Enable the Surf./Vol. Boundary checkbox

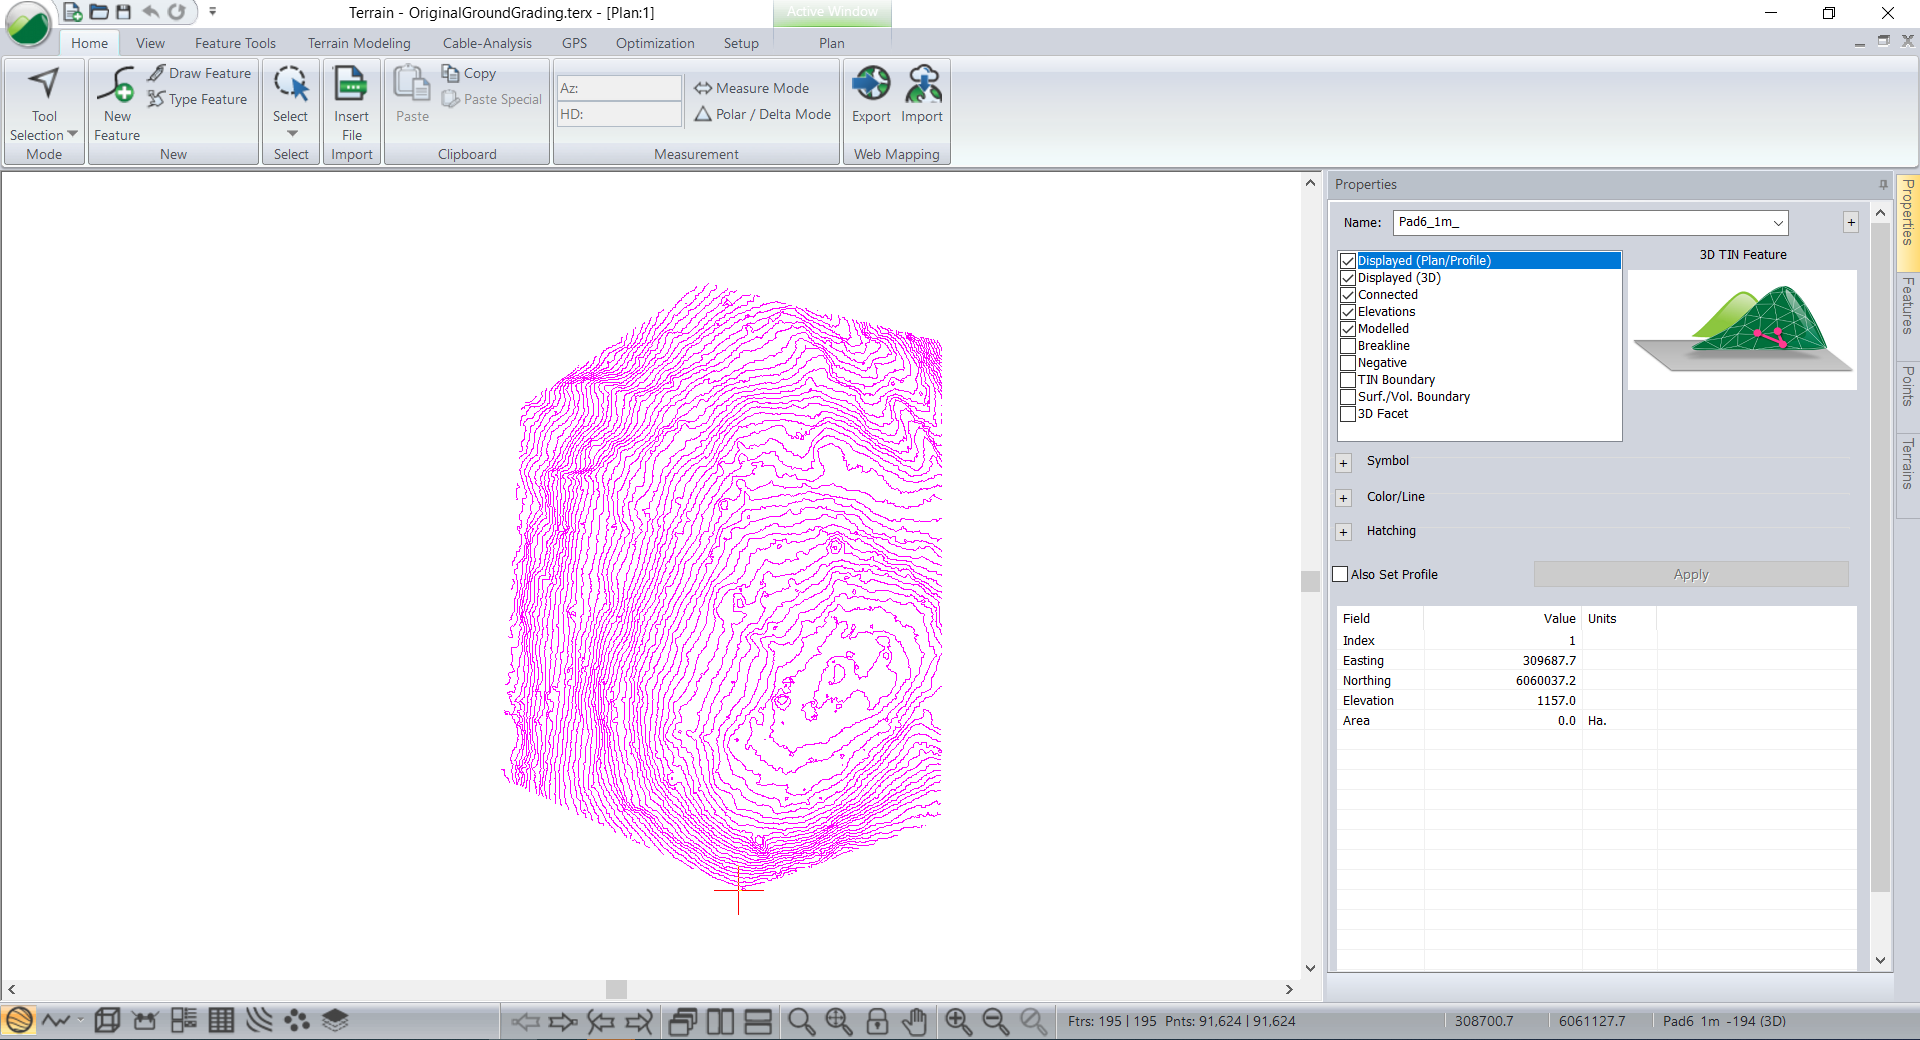click(x=1348, y=397)
